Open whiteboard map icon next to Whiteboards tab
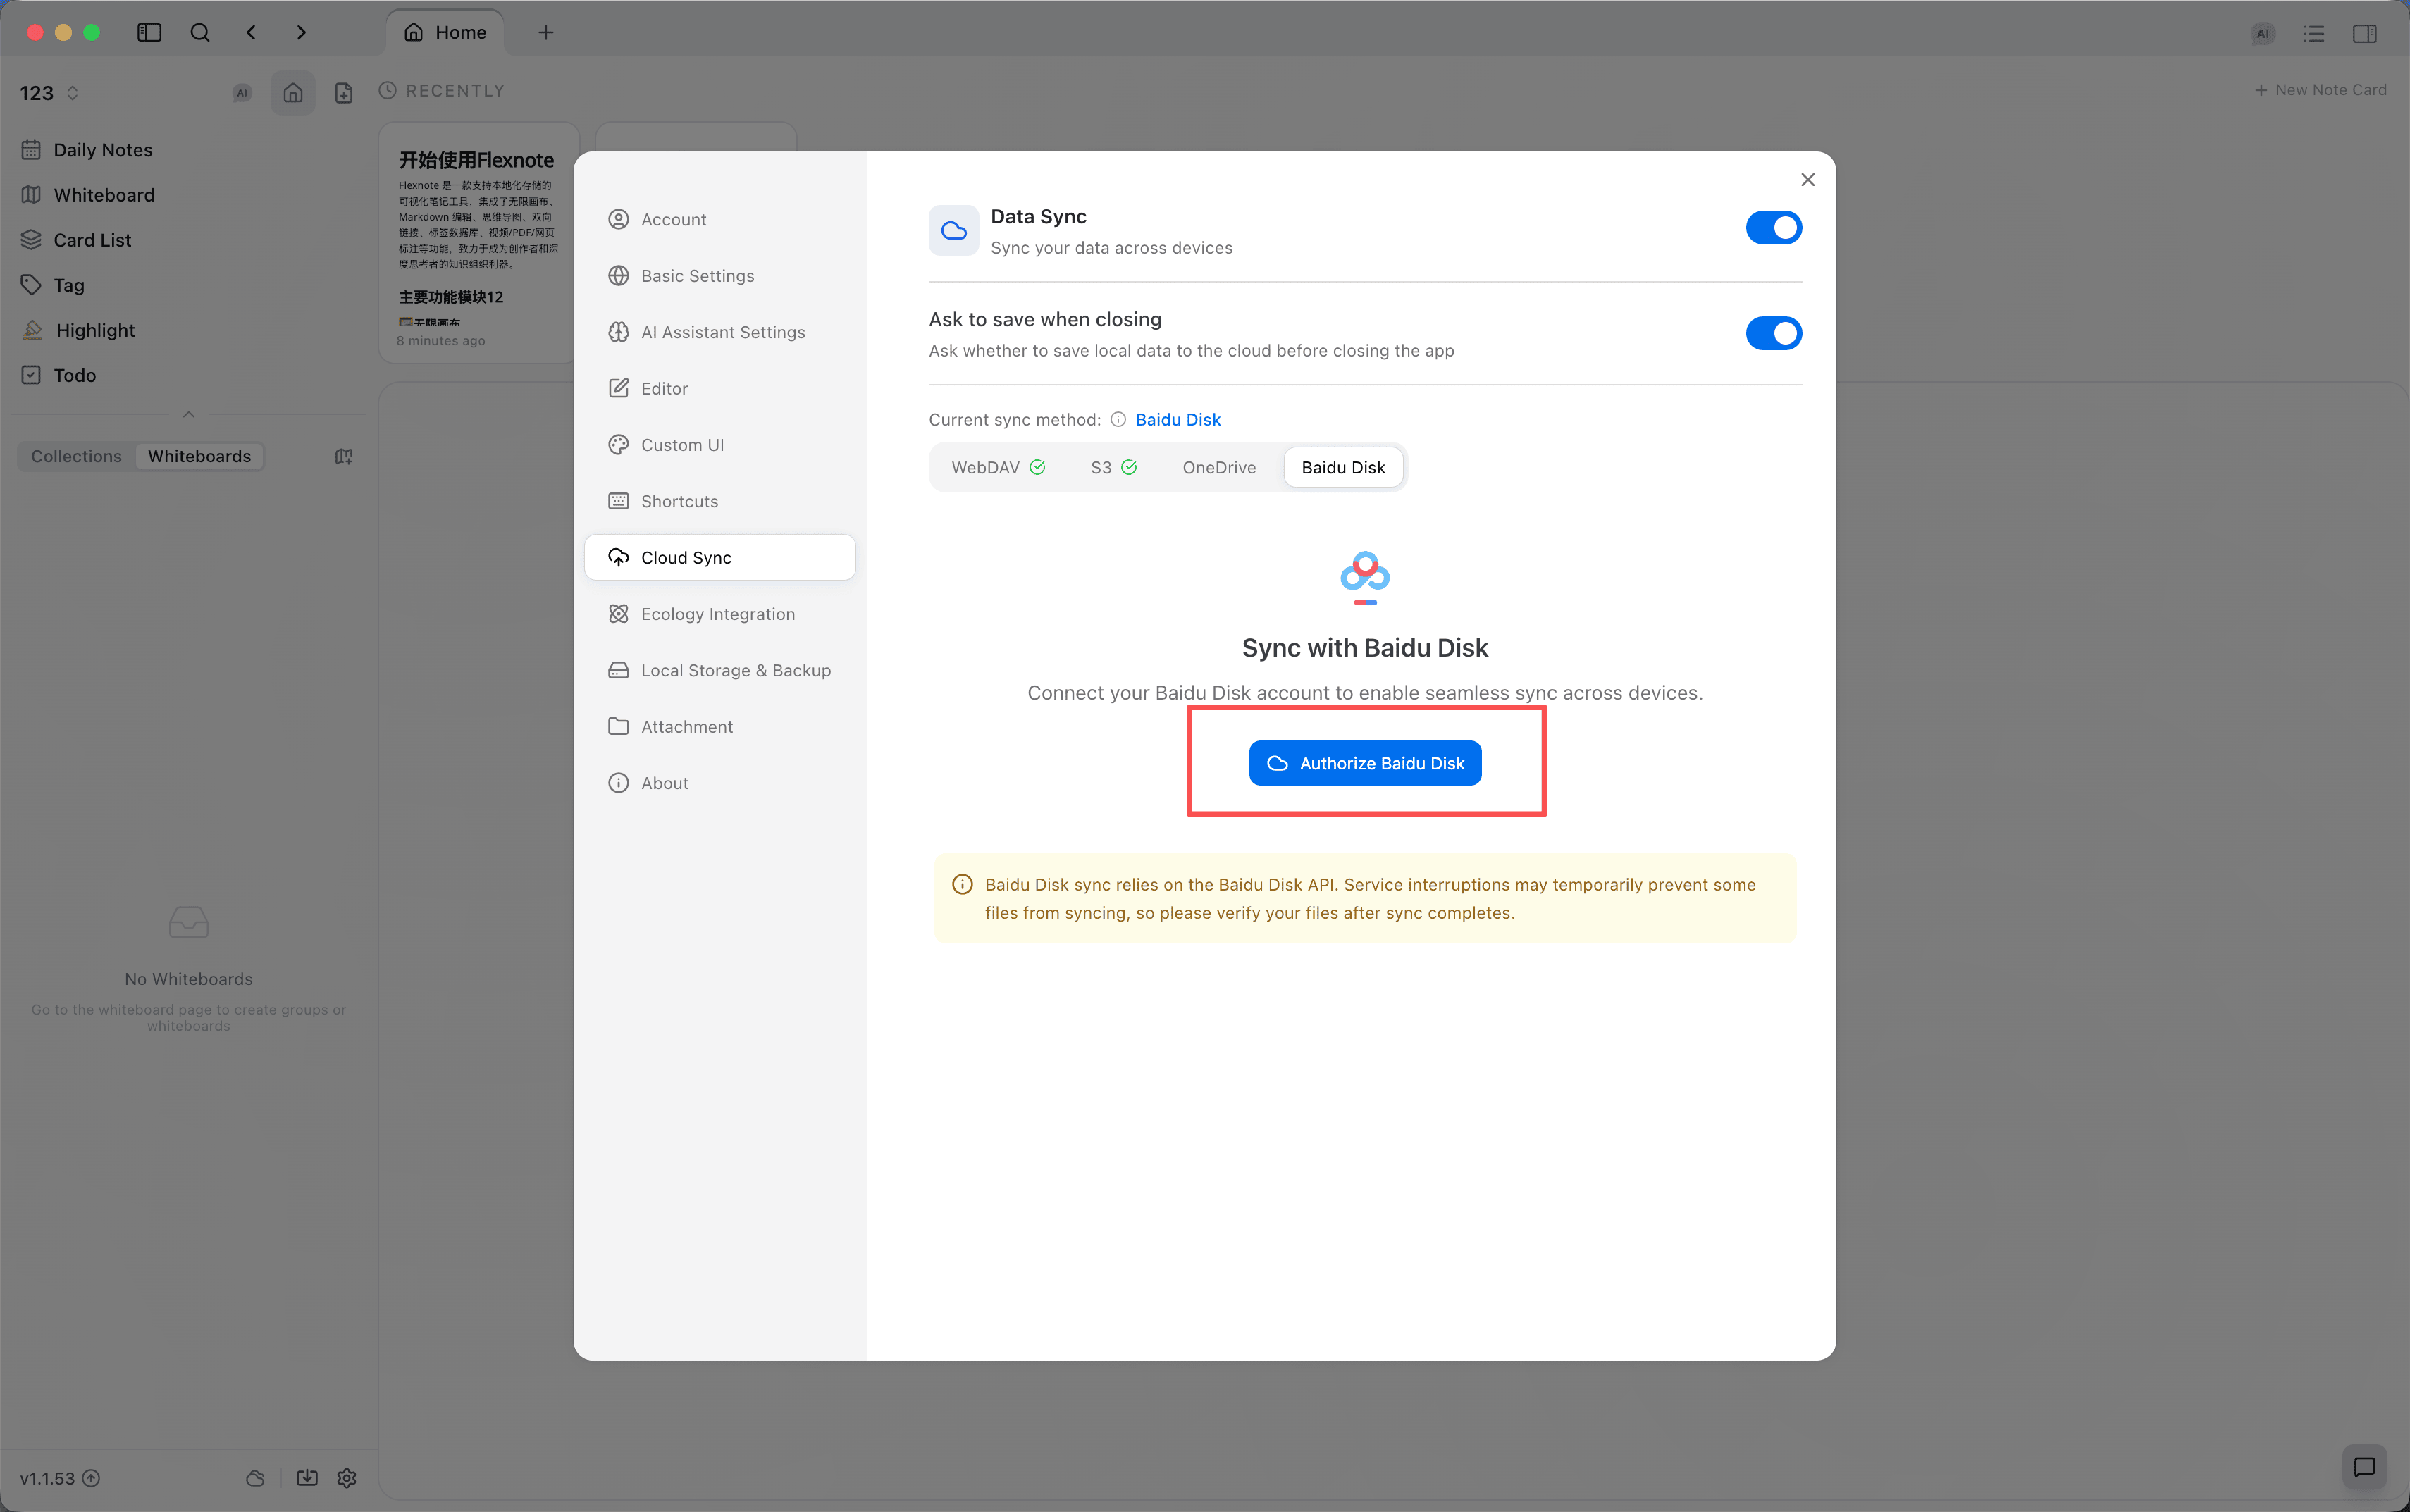This screenshot has height=1512, width=2410. coord(344,456)
